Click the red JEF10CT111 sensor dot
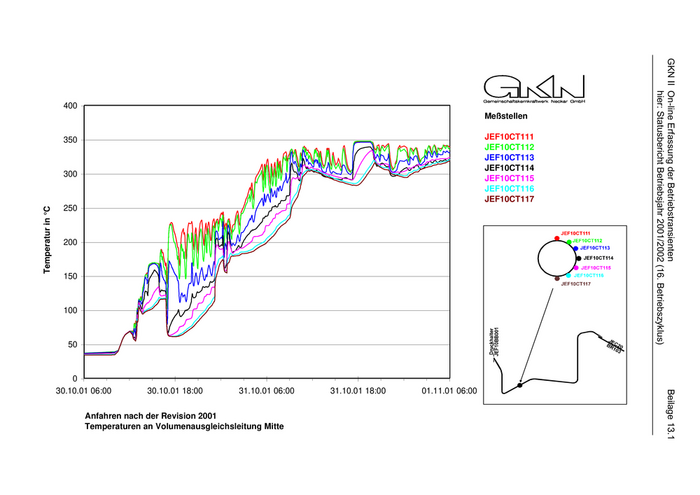This screenshot has height=495, width=700. [556, 238]
